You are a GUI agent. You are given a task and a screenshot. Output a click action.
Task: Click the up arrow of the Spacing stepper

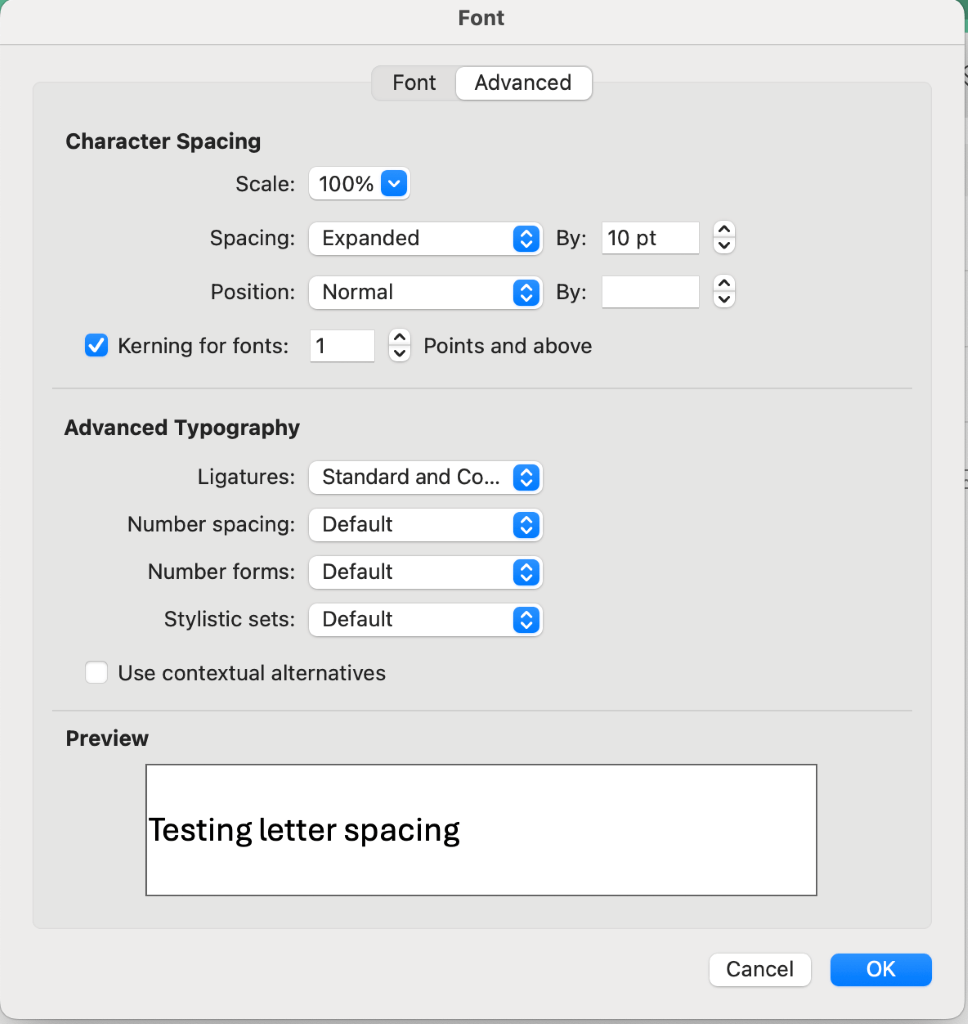723,230
